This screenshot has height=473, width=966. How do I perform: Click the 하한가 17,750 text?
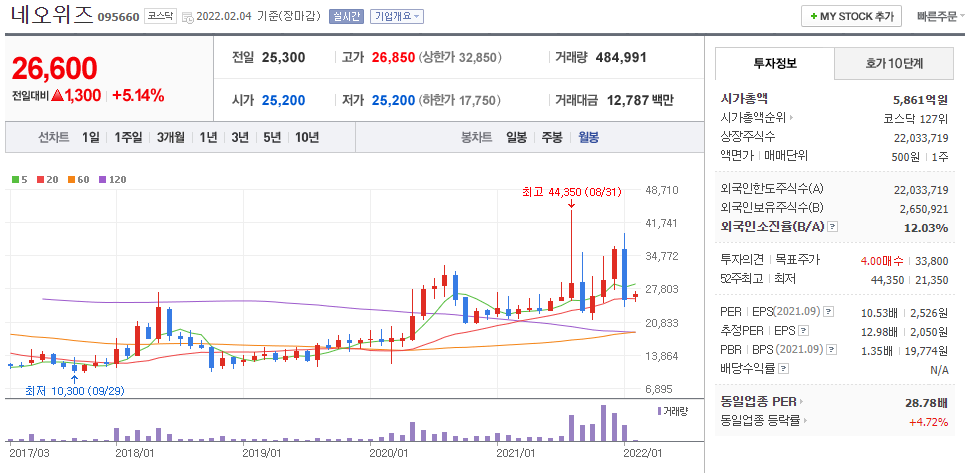460,100
